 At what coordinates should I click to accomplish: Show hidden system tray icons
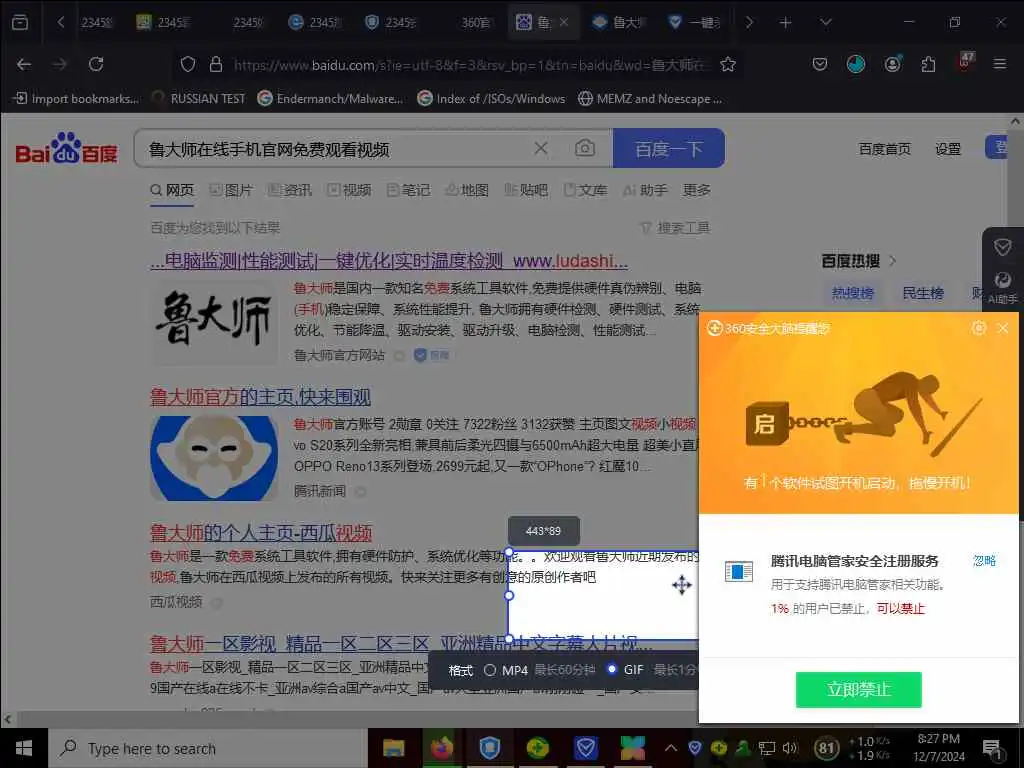coord(671,748)
